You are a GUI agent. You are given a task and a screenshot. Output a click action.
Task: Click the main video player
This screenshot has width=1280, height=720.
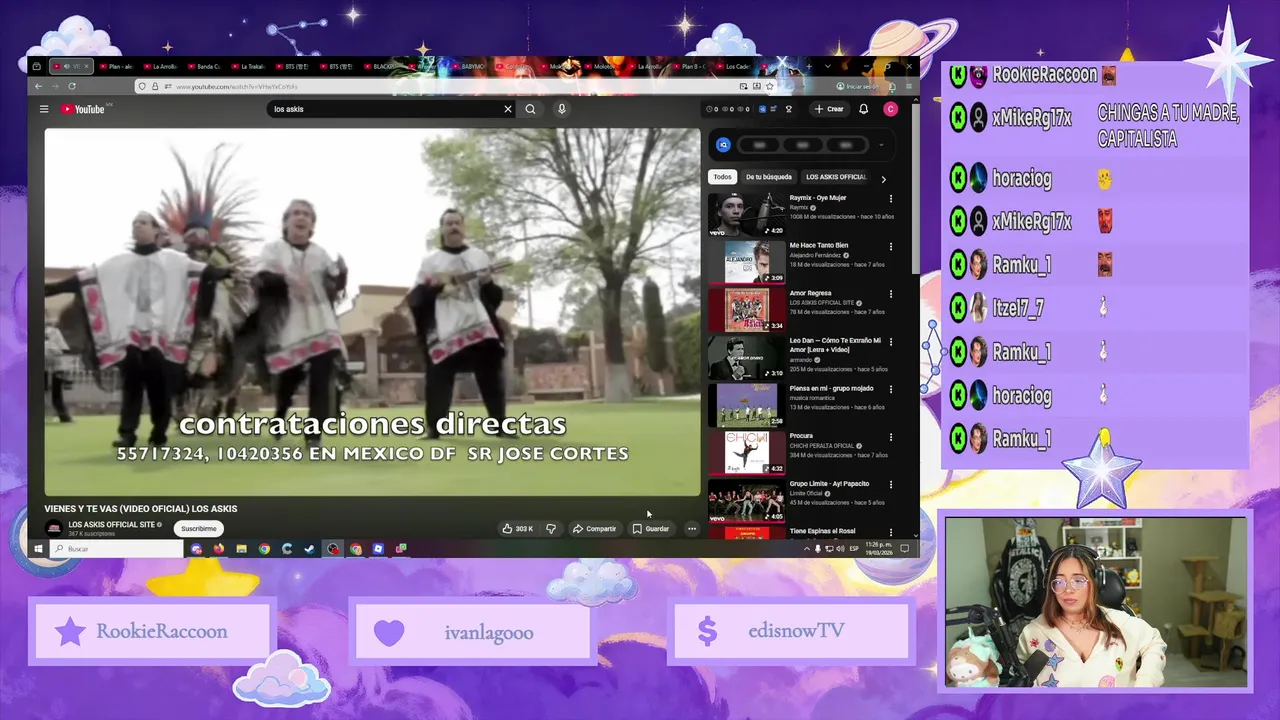click(372, 312)
